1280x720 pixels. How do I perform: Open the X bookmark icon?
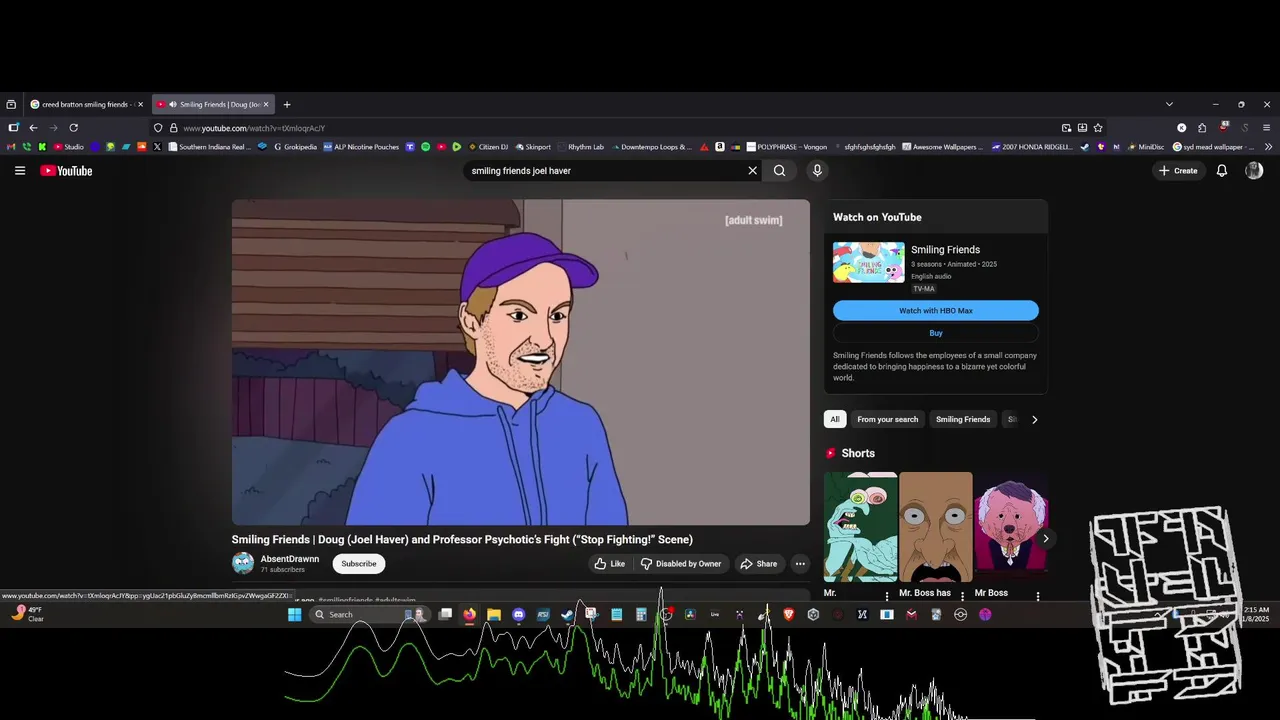click(157, 147)
